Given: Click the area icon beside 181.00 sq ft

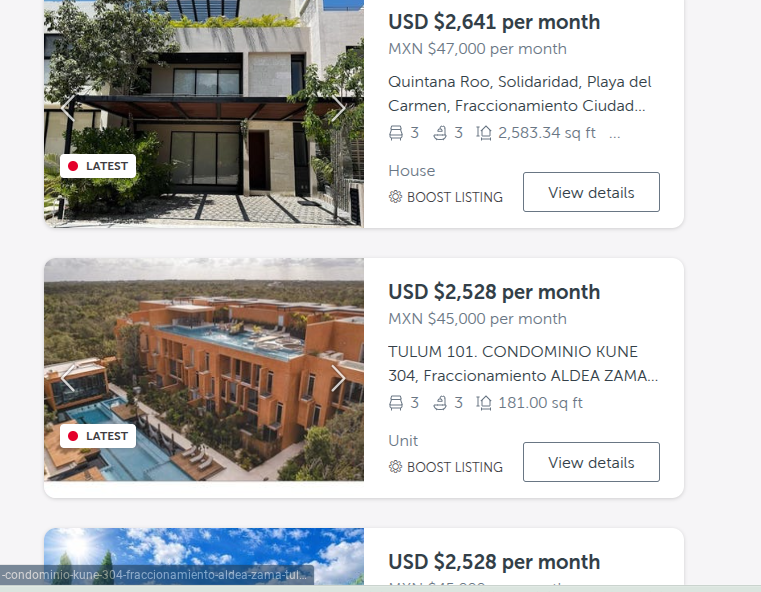Looking at the screenshot, I should pyautogui.click(x=484, y=403).
